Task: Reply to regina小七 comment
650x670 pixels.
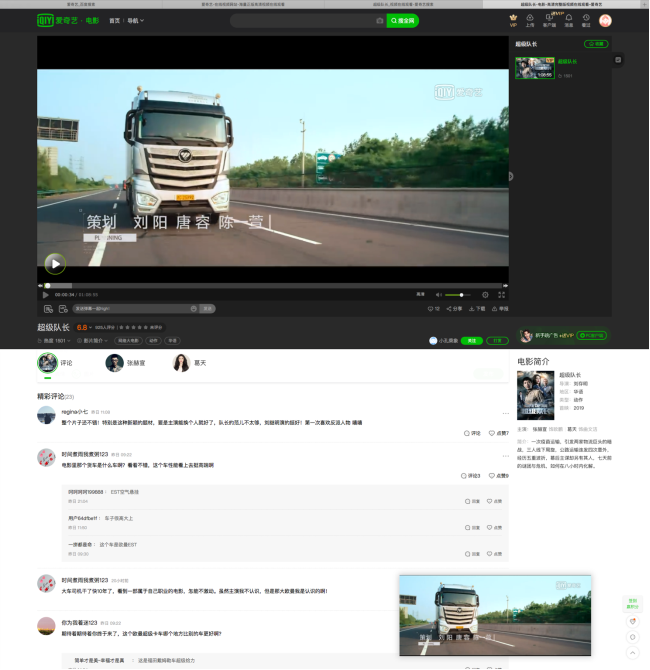Action: 472,433
